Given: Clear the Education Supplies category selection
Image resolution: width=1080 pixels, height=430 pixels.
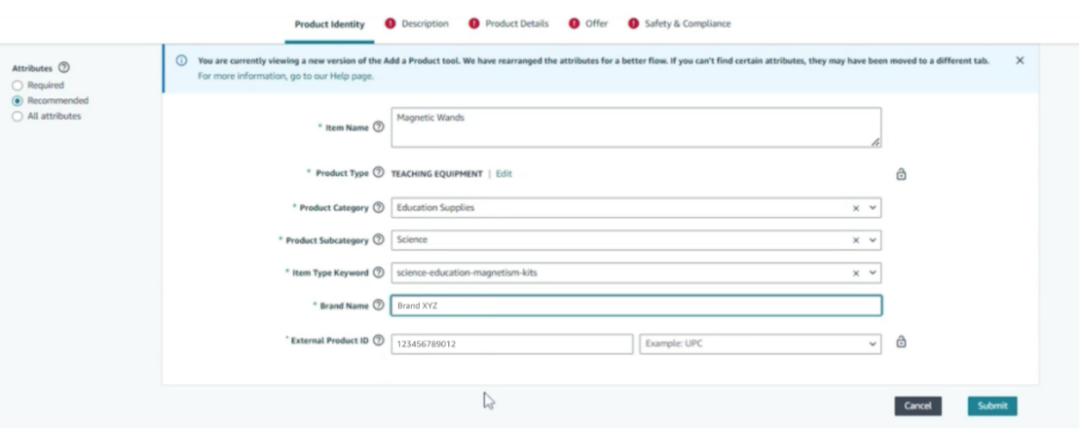Looking at the screenshot, I should (x=856, y=209).
